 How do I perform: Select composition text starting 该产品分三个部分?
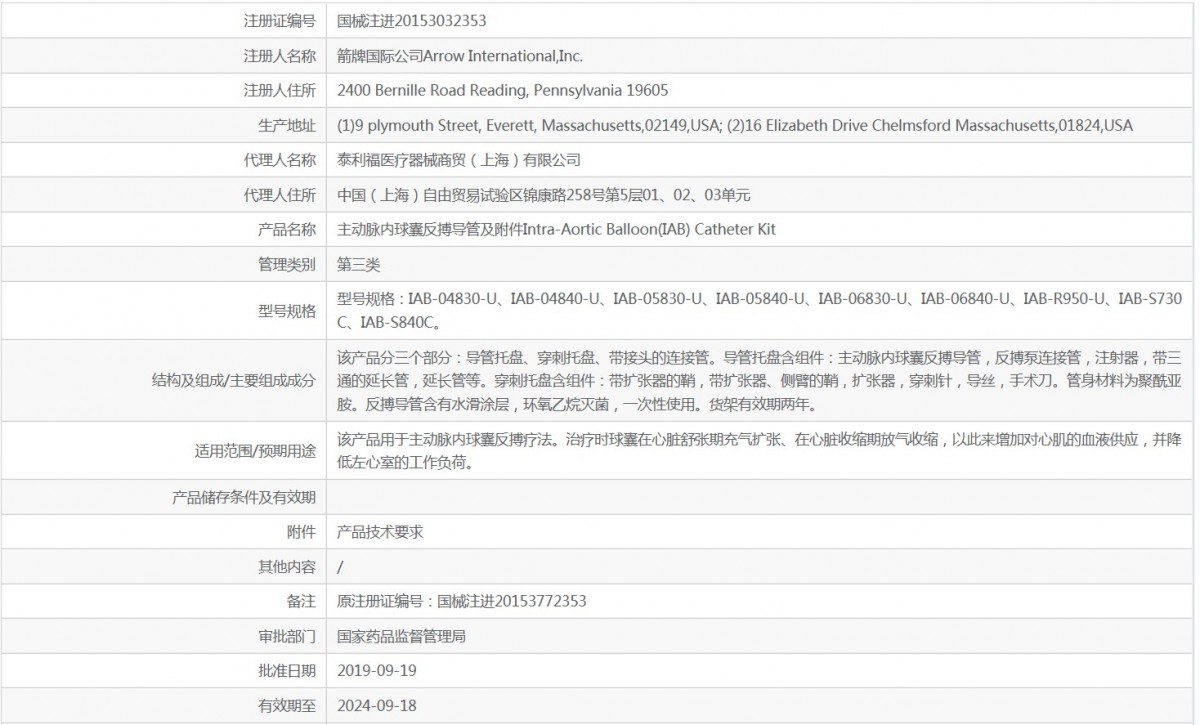pos(760,380)
